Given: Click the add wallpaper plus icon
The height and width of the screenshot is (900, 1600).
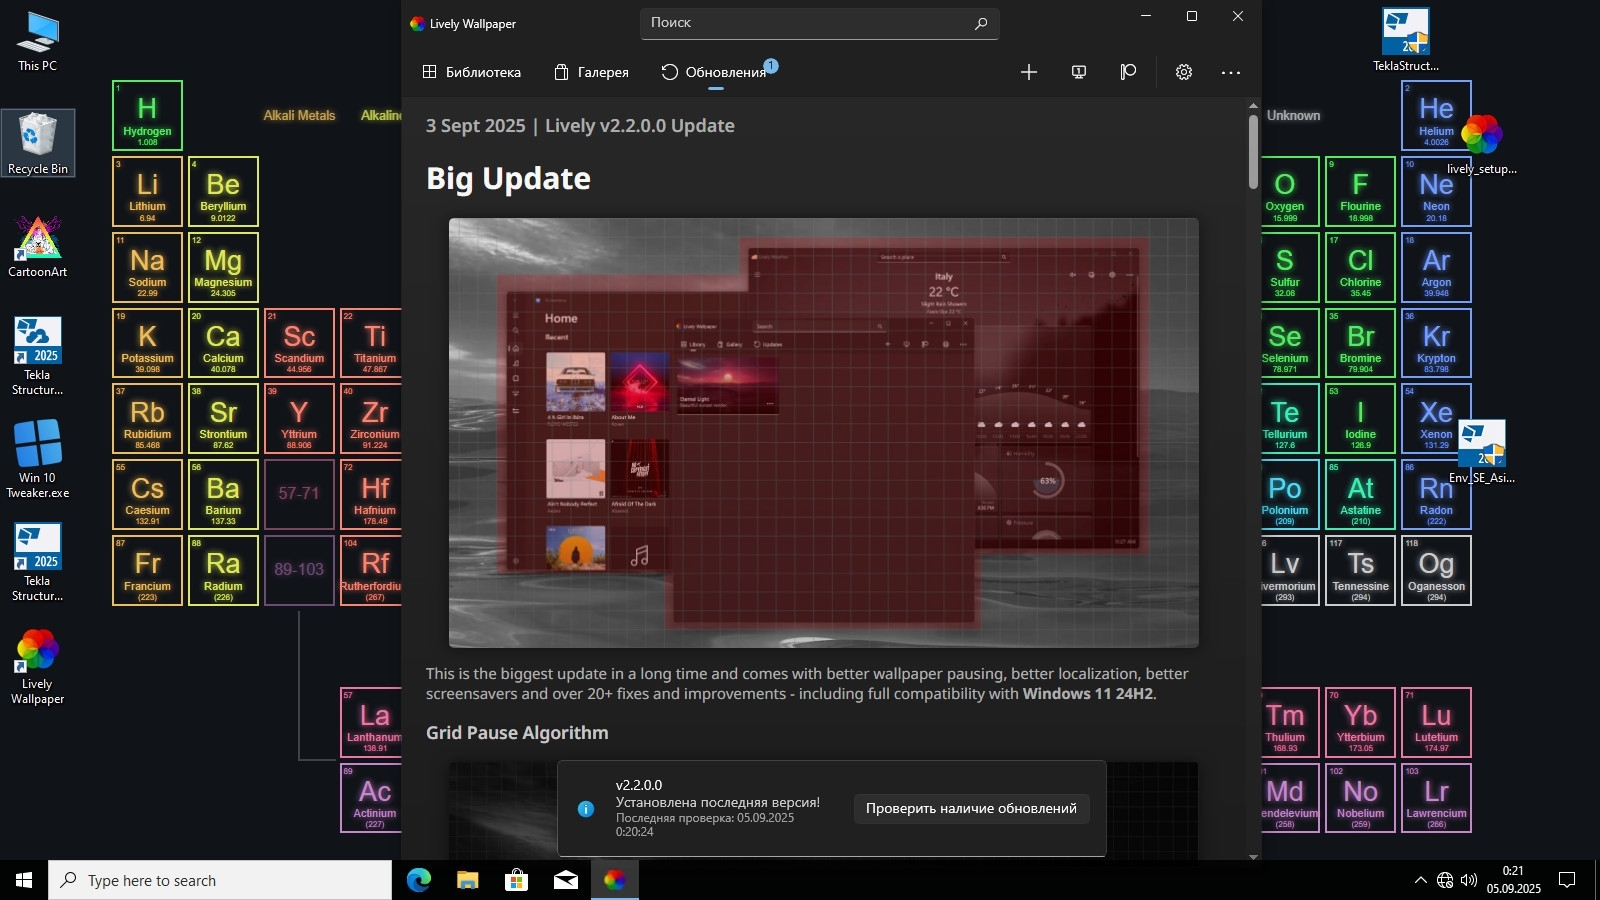Looking at the screenshot, I should tap(1029, 72).
